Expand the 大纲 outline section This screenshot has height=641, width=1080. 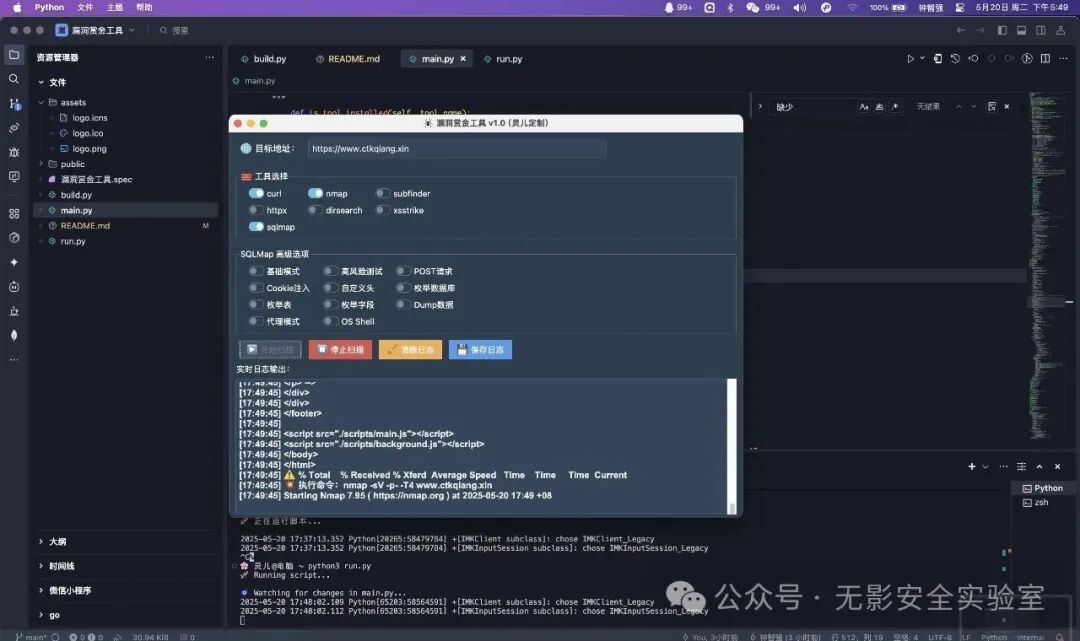[41, 542]
